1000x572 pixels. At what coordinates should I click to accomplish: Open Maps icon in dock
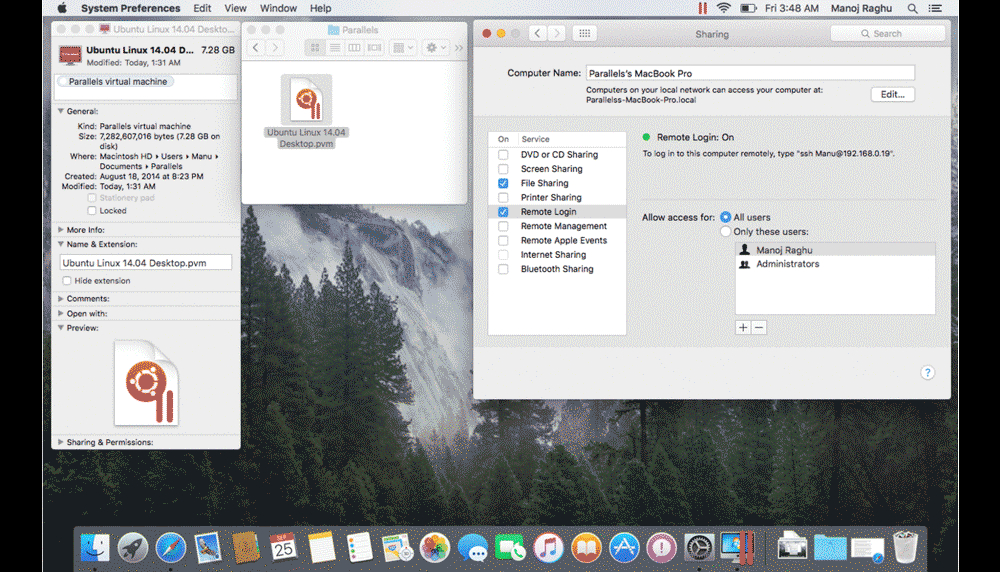397,547
